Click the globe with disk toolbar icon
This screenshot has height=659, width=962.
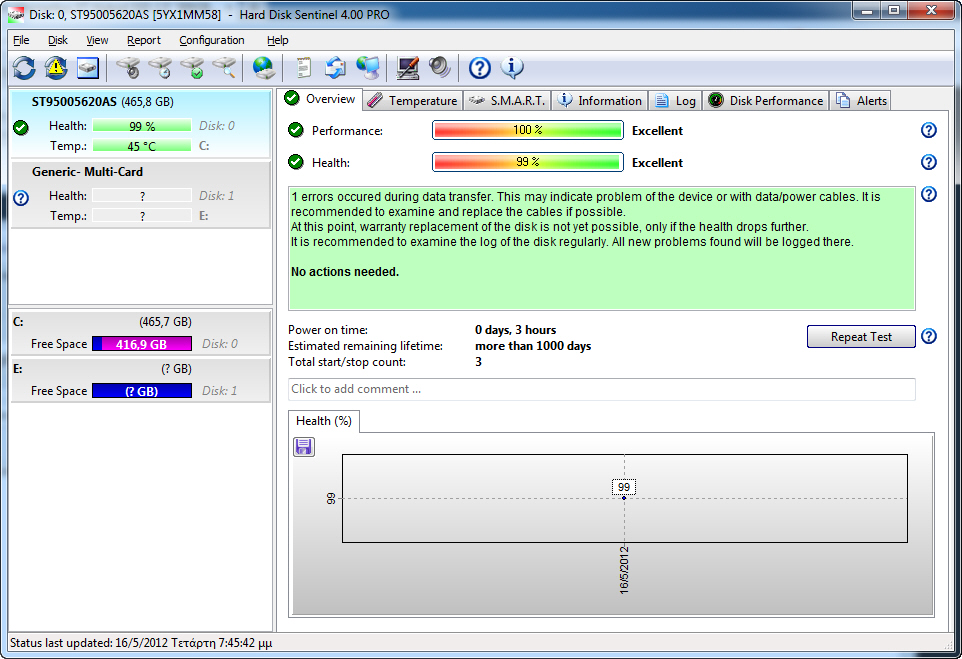tap(264, 67)
